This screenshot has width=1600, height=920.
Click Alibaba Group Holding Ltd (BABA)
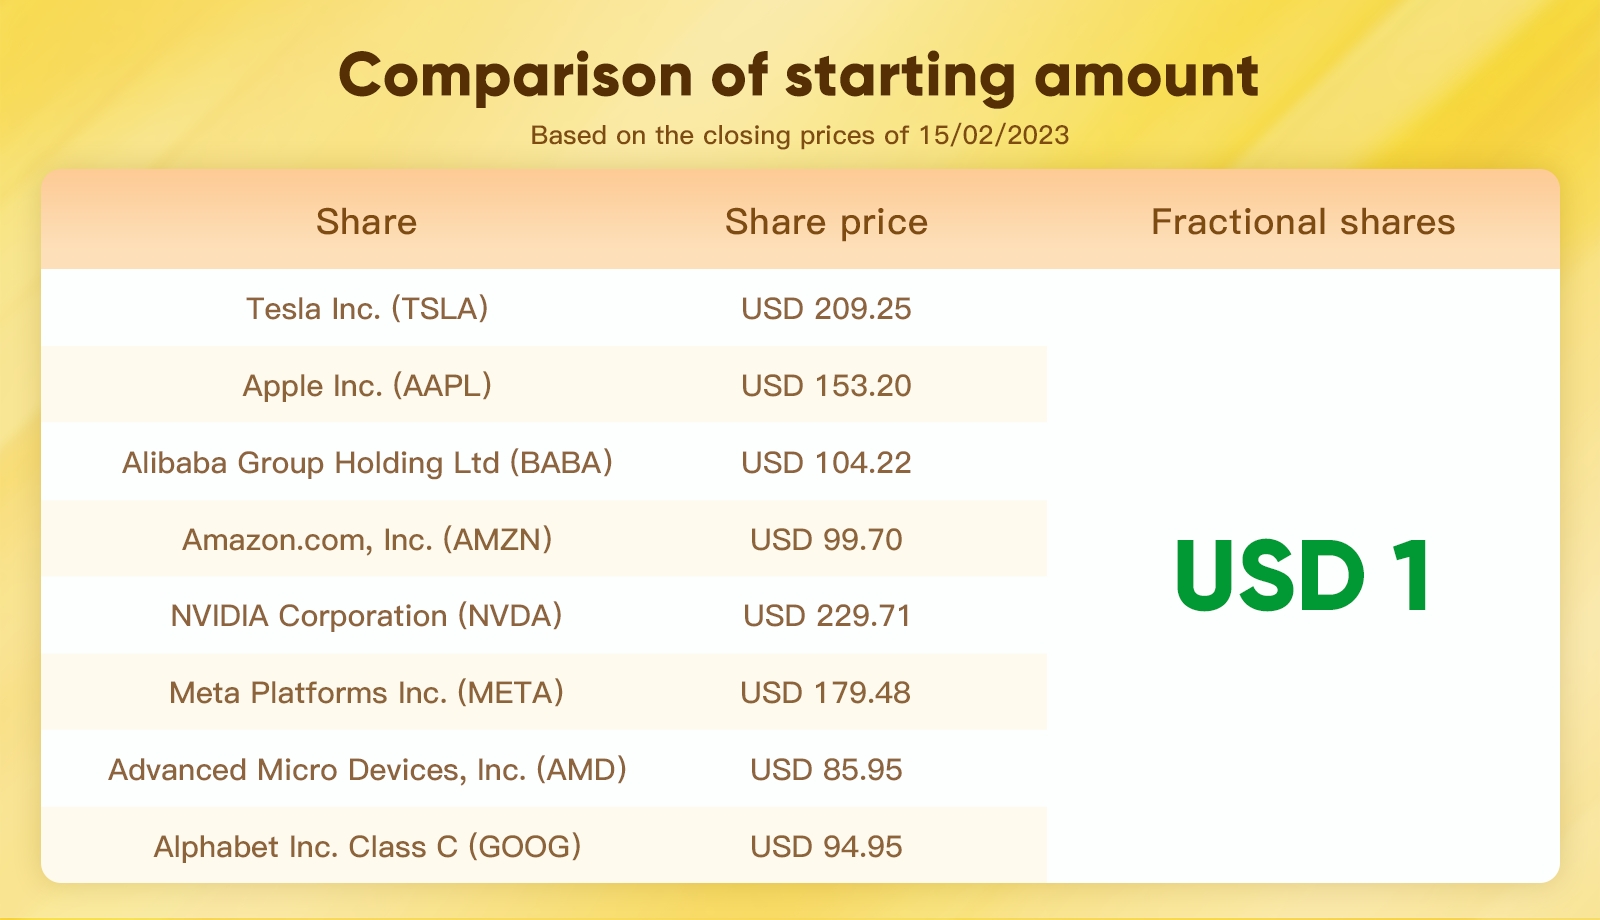(x=367, y=462)
